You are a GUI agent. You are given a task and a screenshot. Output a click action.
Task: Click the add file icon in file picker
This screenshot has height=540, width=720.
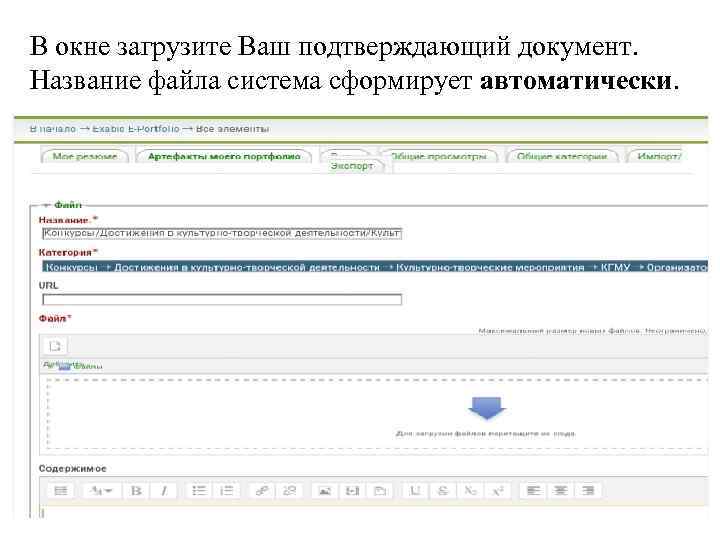click(55, 346)
